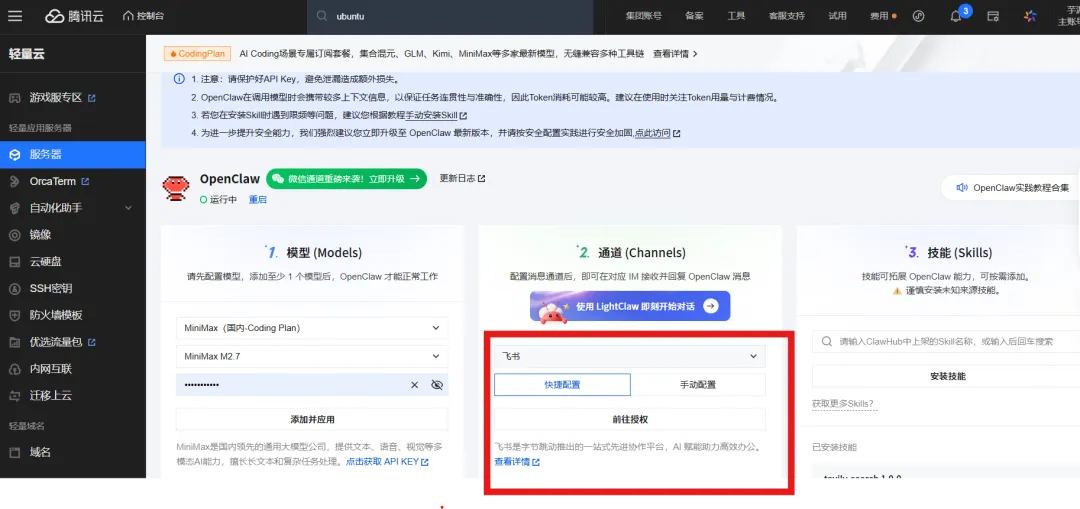Click the 前往授权 button

[x=630, y=419]
